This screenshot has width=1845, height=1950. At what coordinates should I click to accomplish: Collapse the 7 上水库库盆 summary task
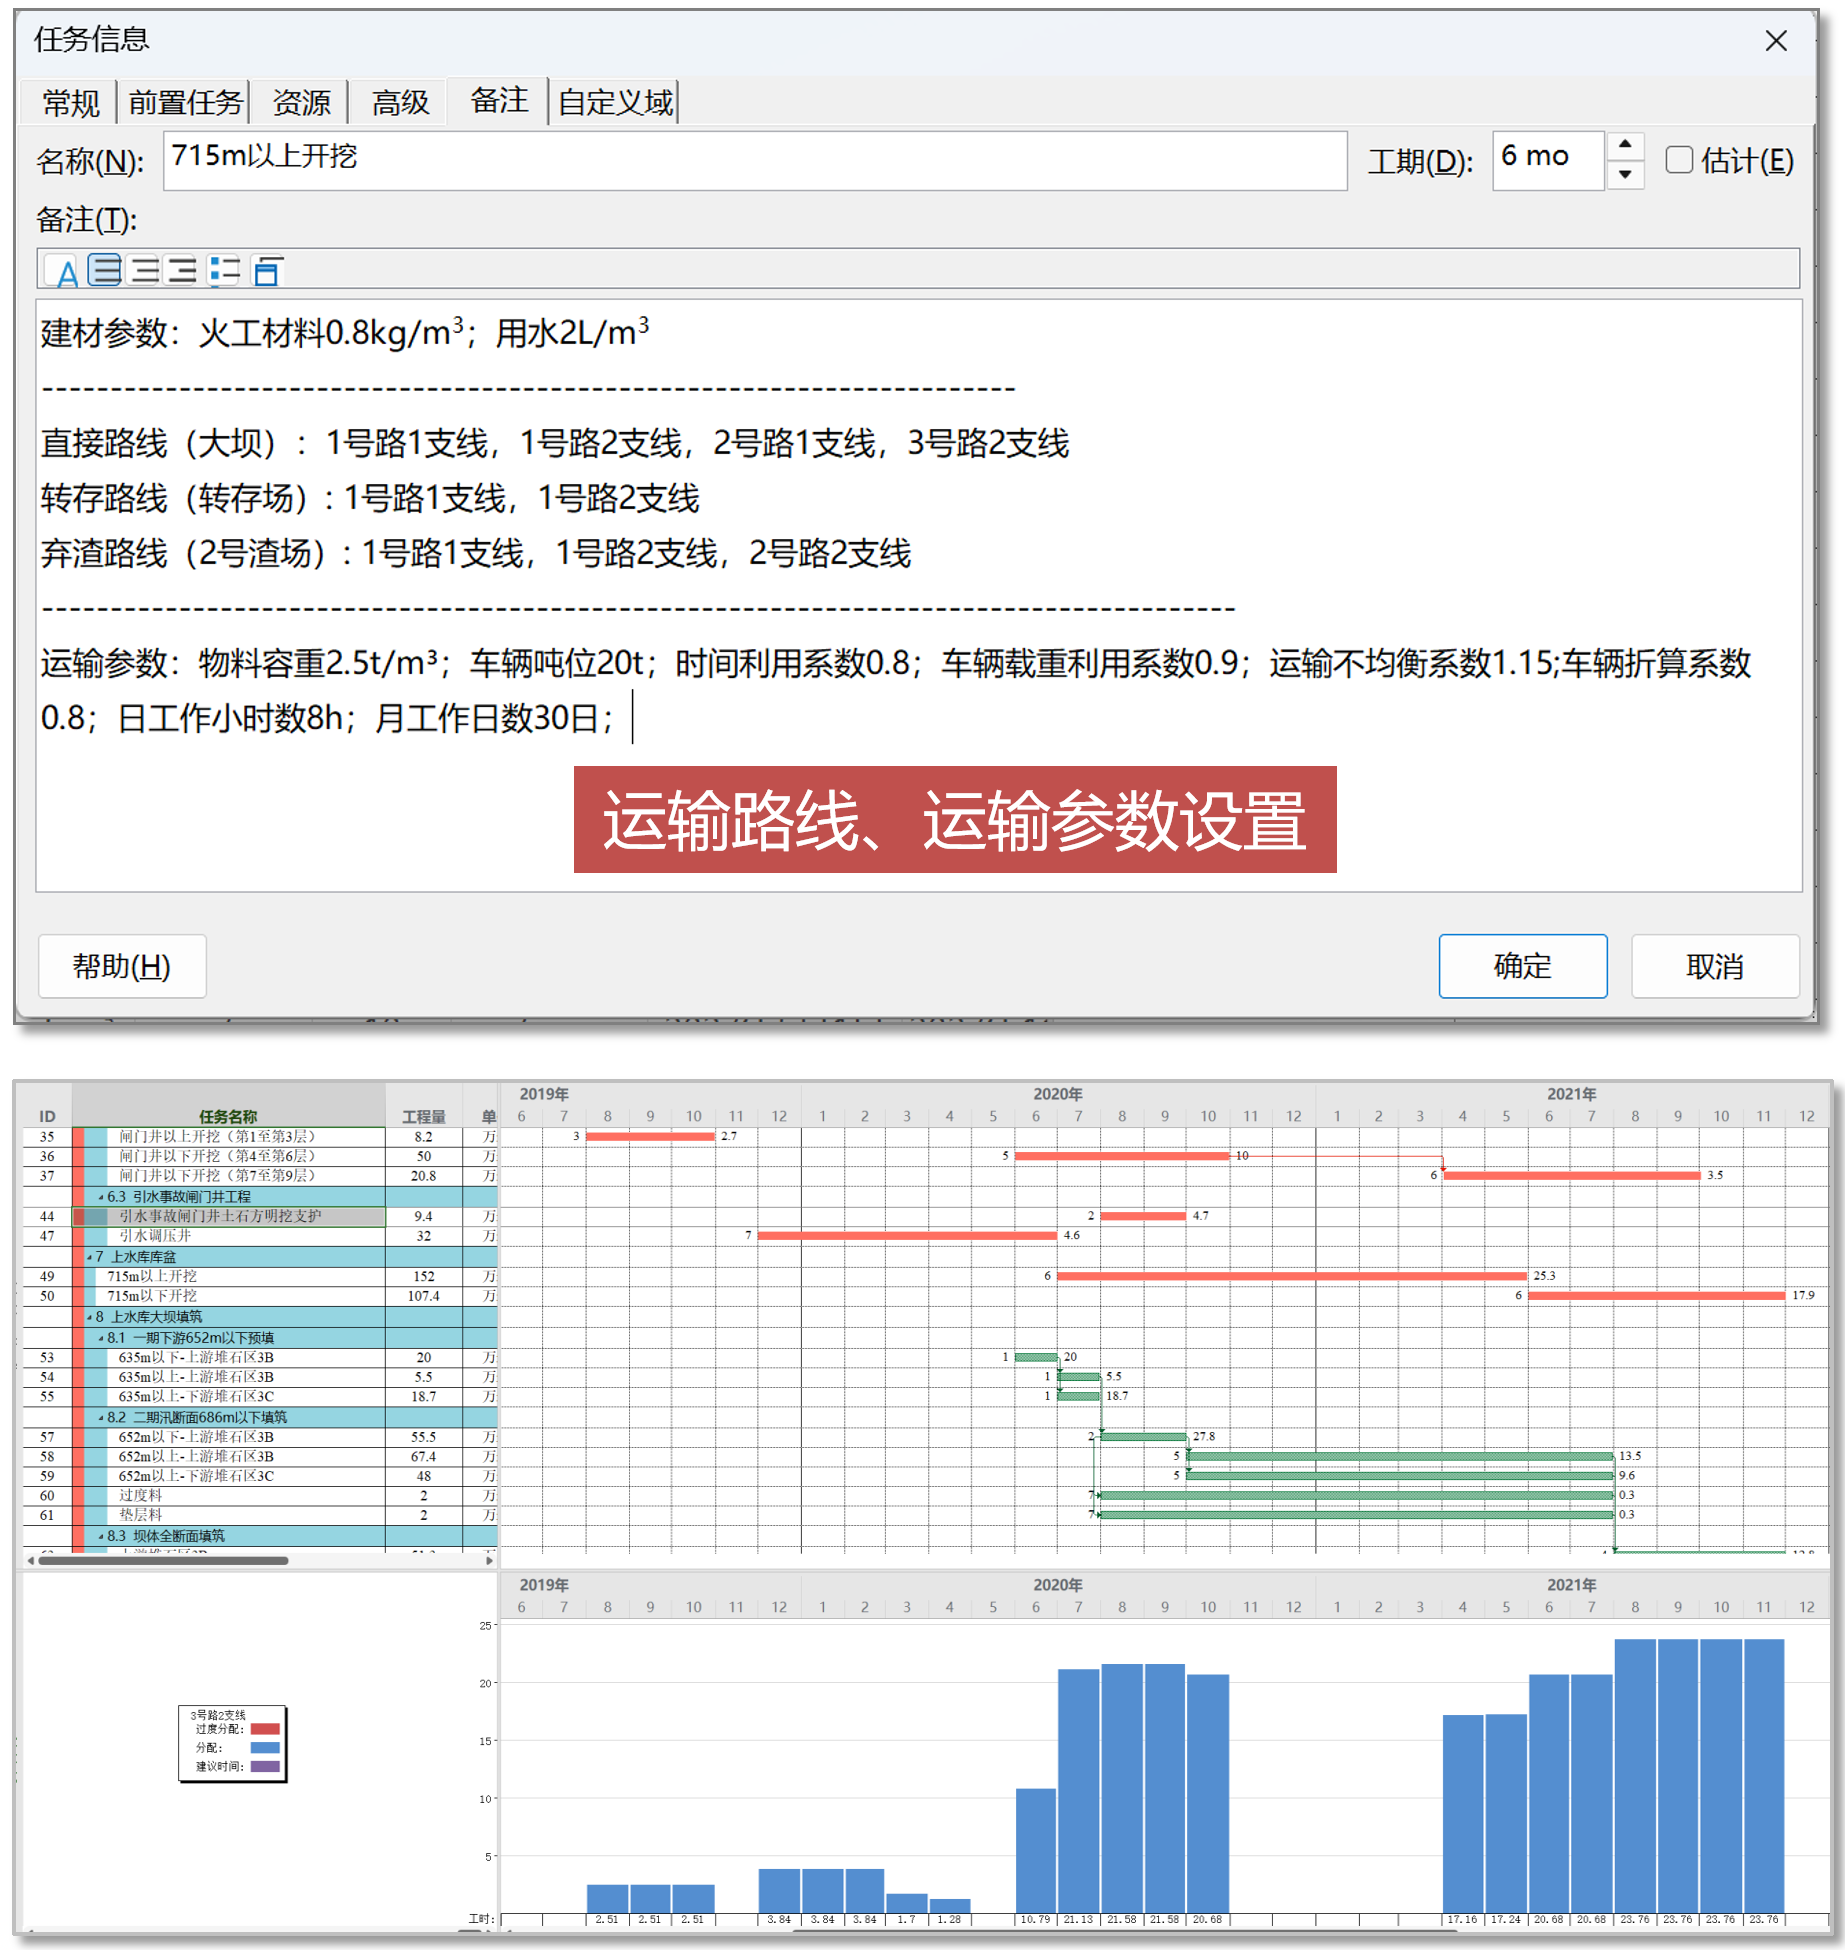tap(89, 1257)
